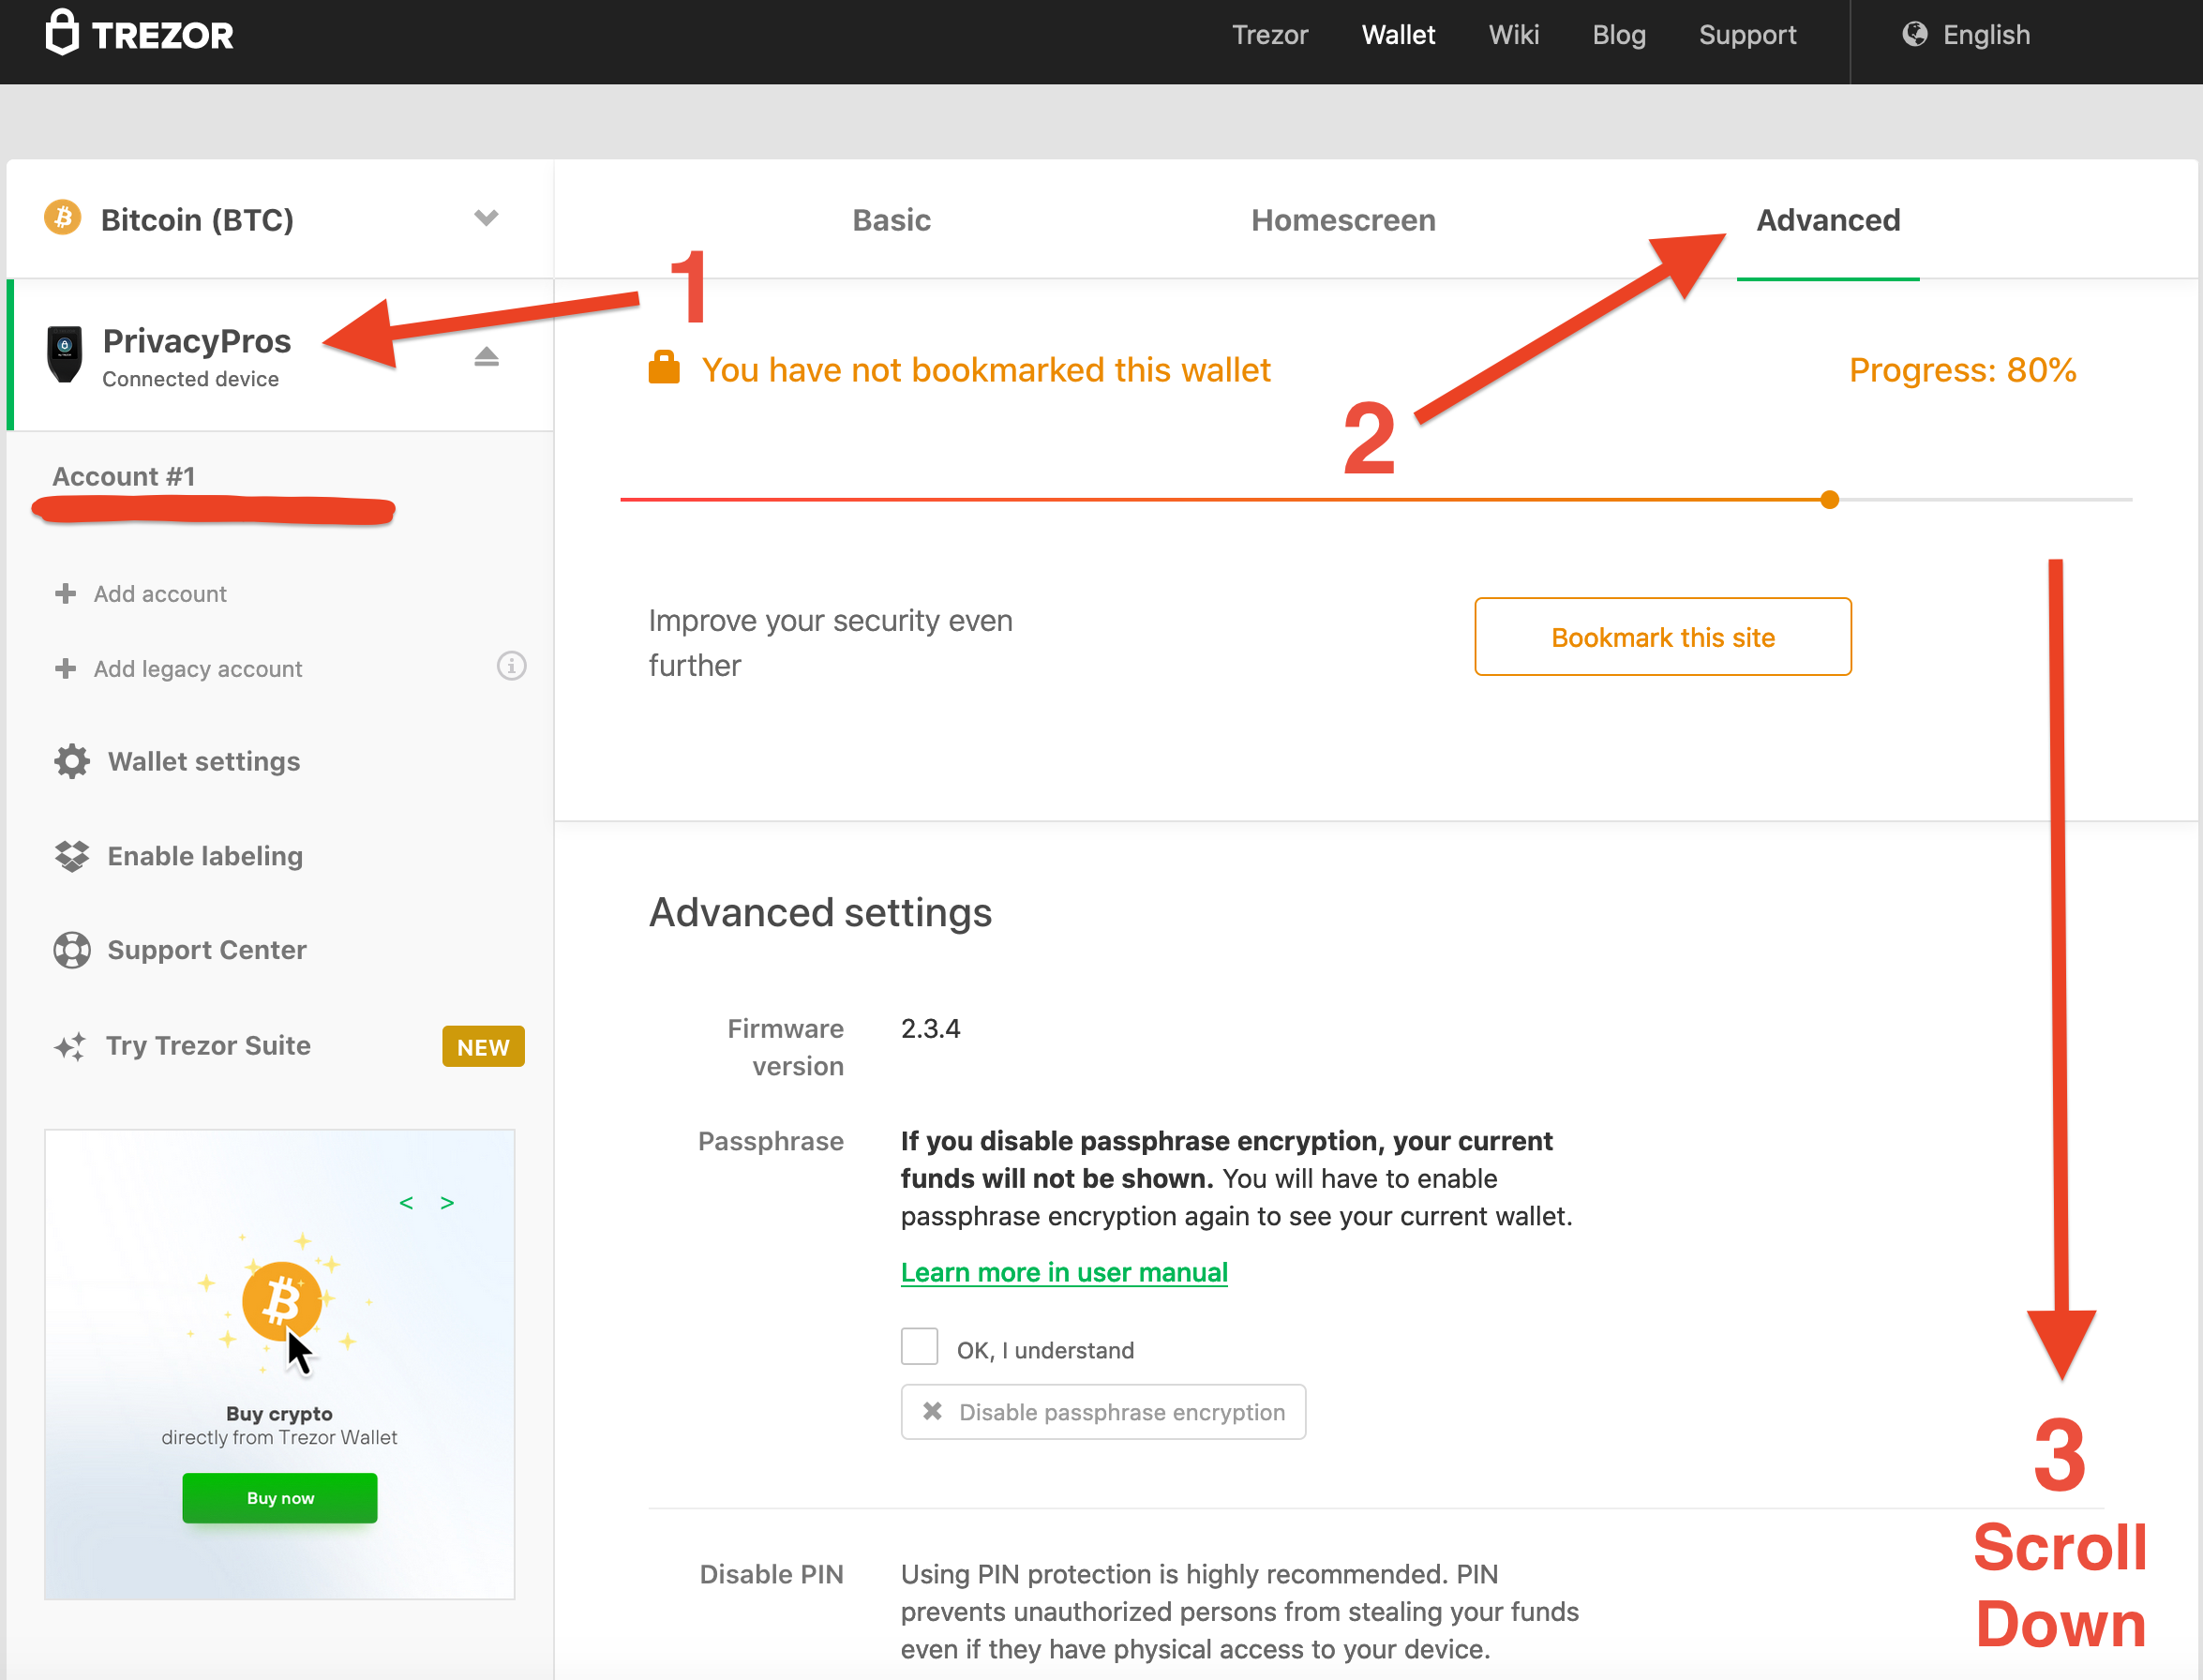Click Disable passphrase encryption button
Screen dimensions: 2203x1680
[1103, 1412]
